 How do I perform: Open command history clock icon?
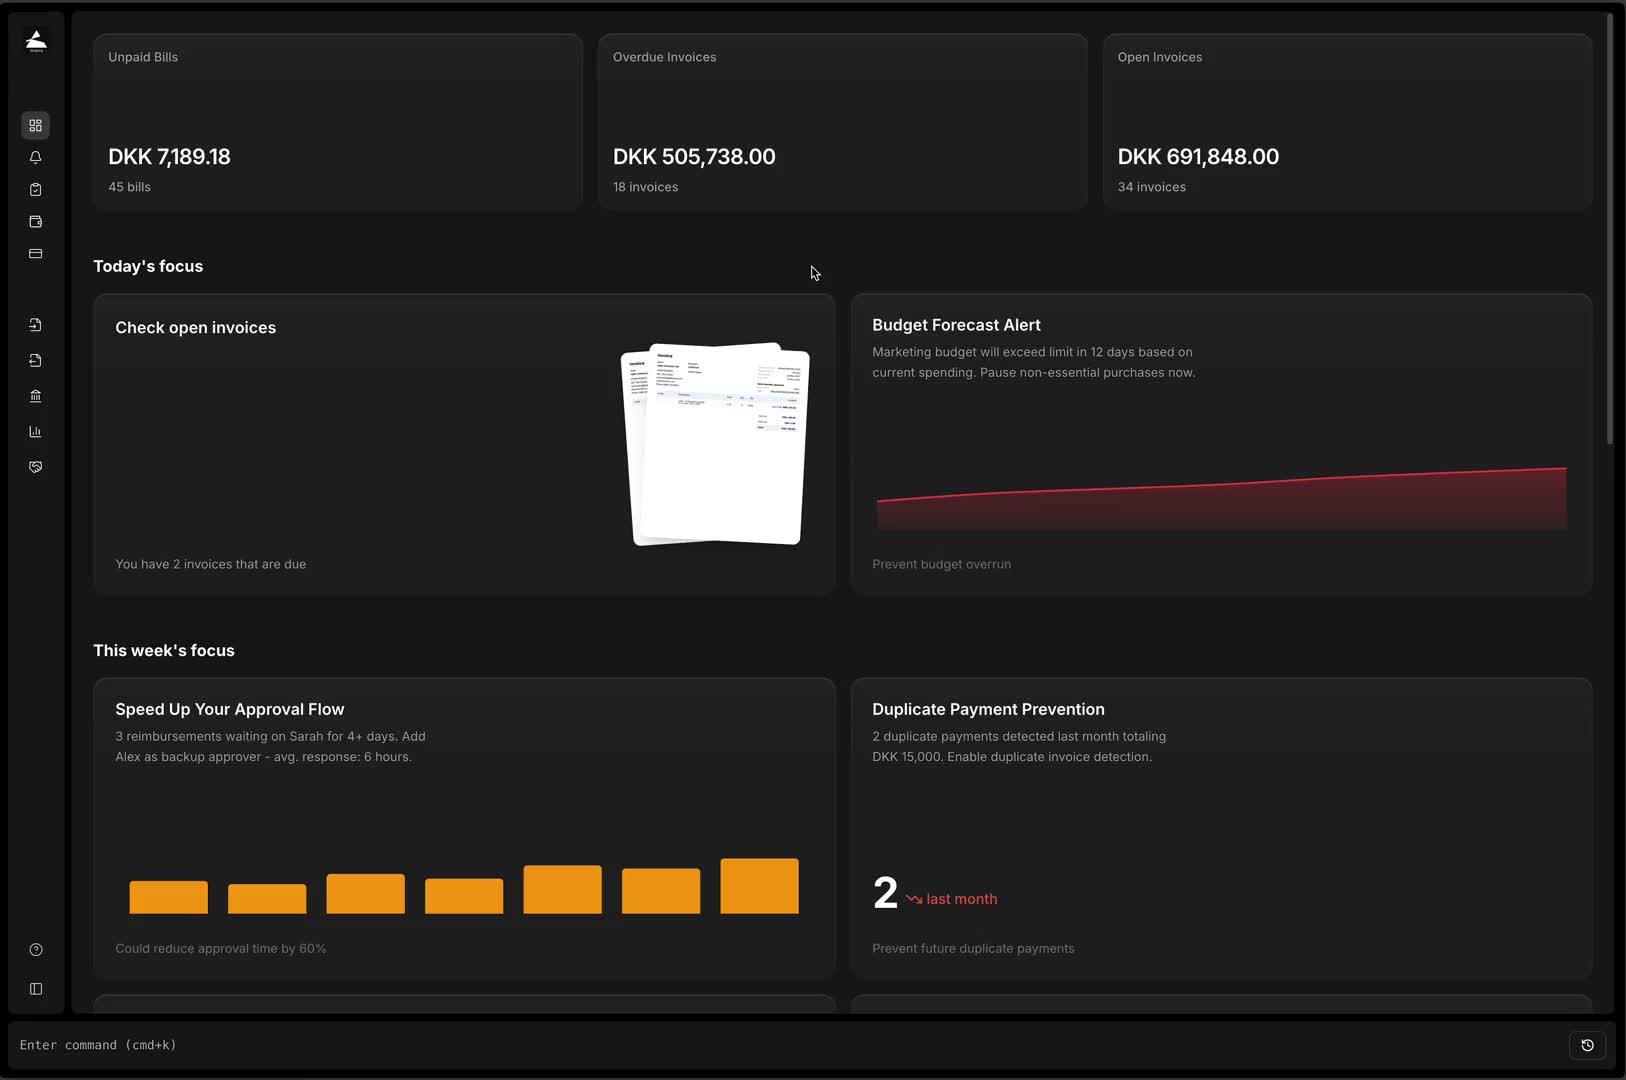tap(1587, 1045)
